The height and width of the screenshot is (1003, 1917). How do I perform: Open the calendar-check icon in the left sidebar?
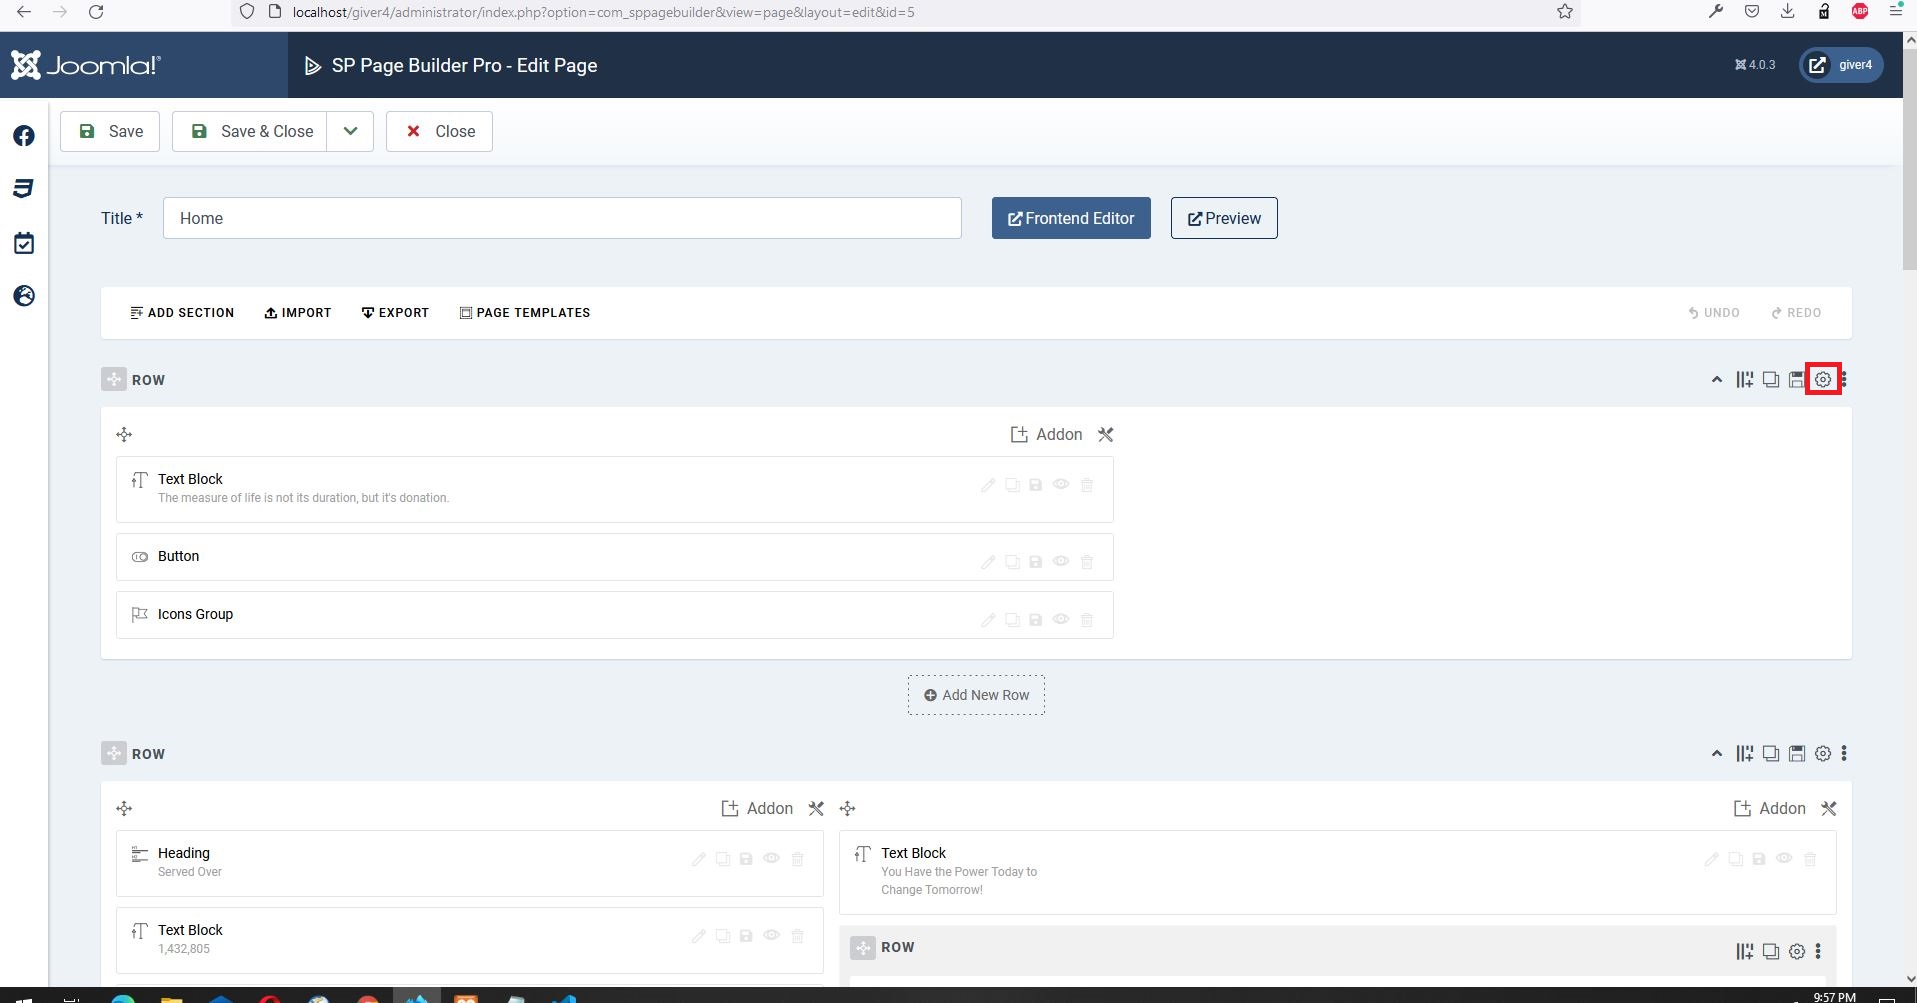(x=24, y=243)
